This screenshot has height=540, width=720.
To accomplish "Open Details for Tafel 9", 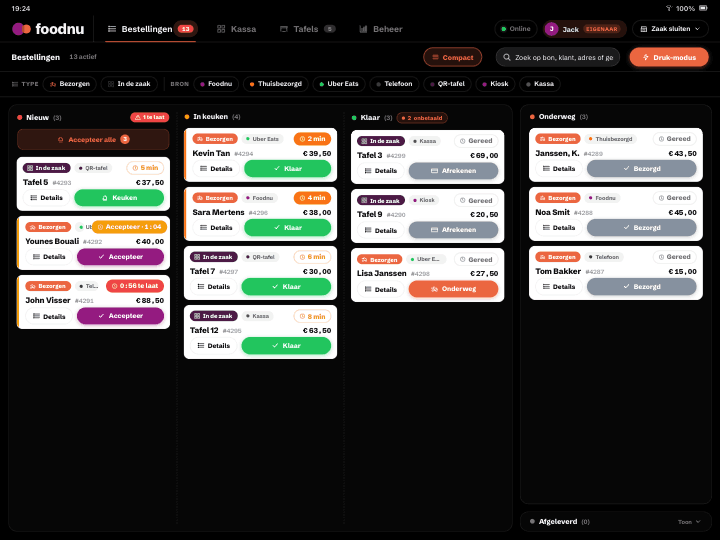I will (381, 231).
